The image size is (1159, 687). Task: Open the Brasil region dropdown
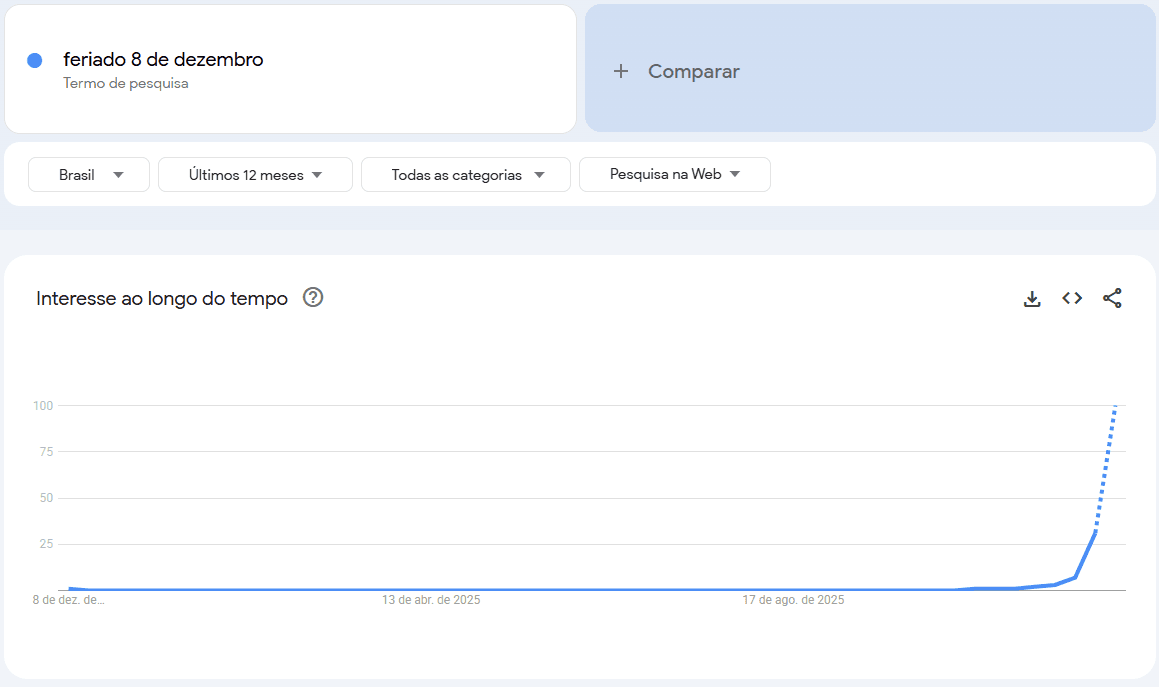[x=89, y=174]
